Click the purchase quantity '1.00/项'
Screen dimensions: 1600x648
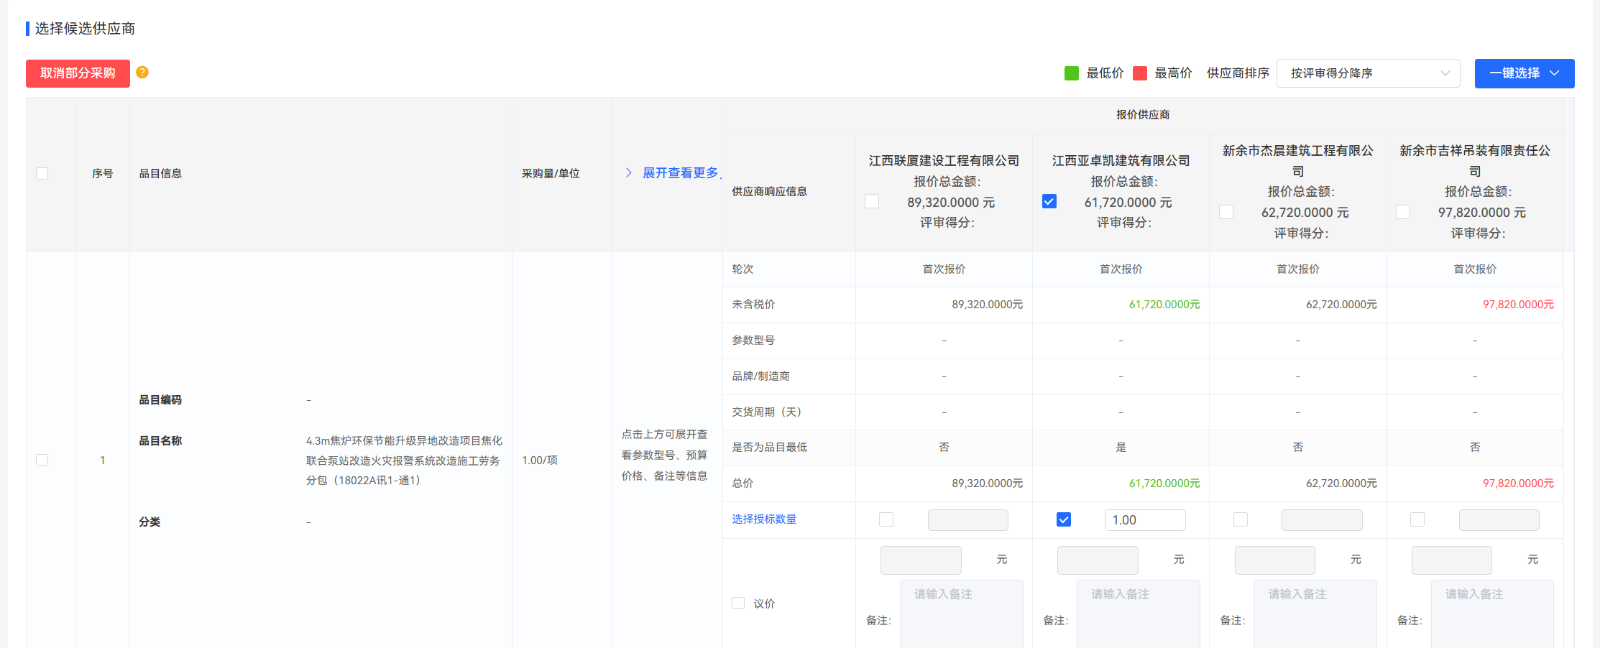[540, 460]
